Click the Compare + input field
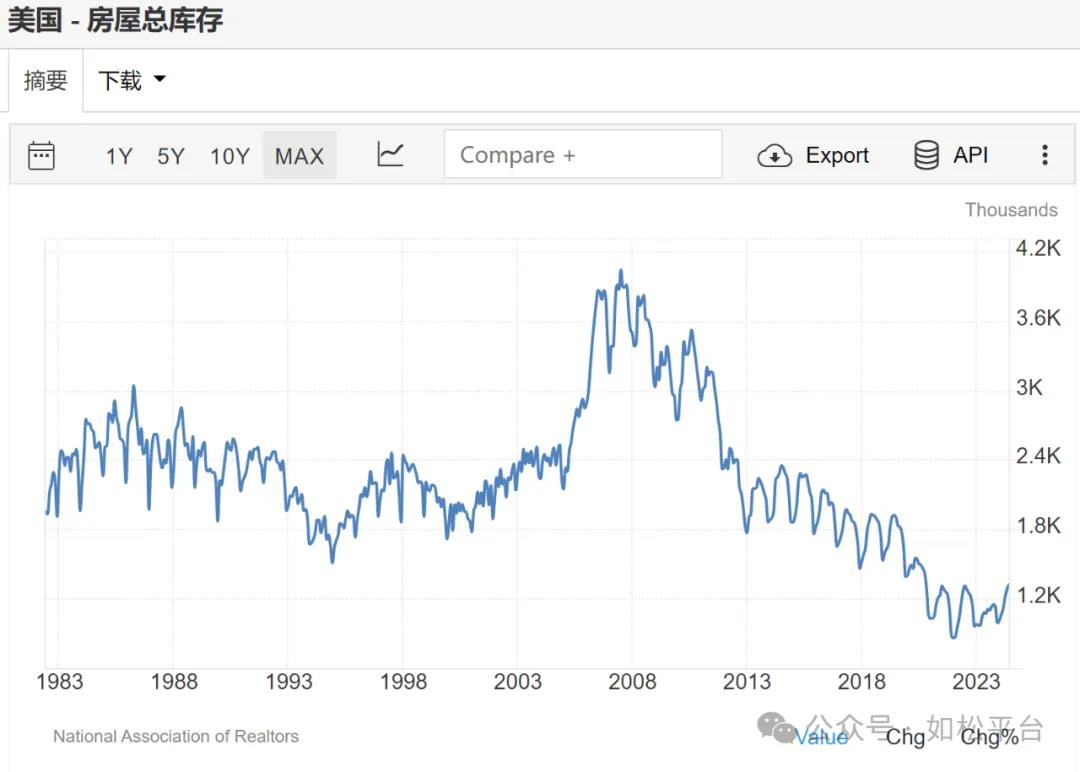The image size is (1080, 772). point(582,155)
